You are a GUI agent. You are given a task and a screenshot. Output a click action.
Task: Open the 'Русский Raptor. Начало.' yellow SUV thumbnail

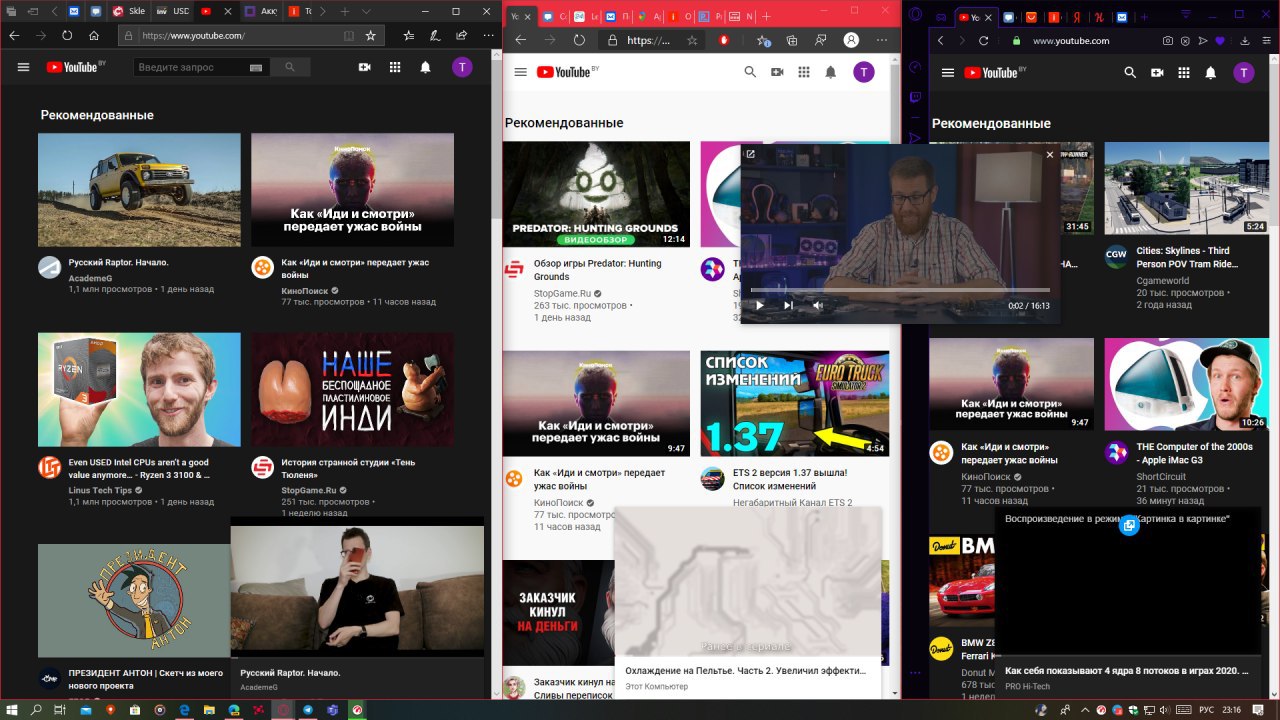(139, 190)
